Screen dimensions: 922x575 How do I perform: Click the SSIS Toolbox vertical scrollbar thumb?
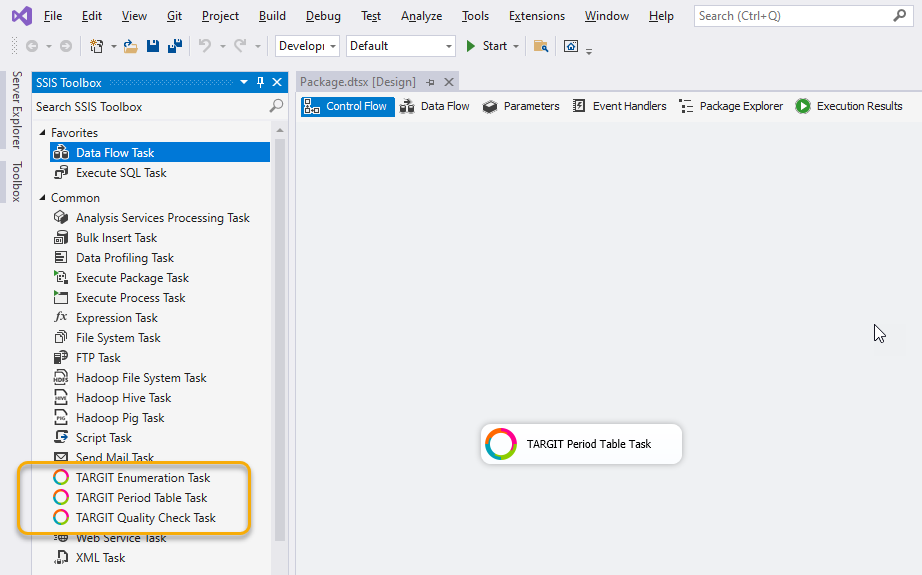tap(280, 340)
